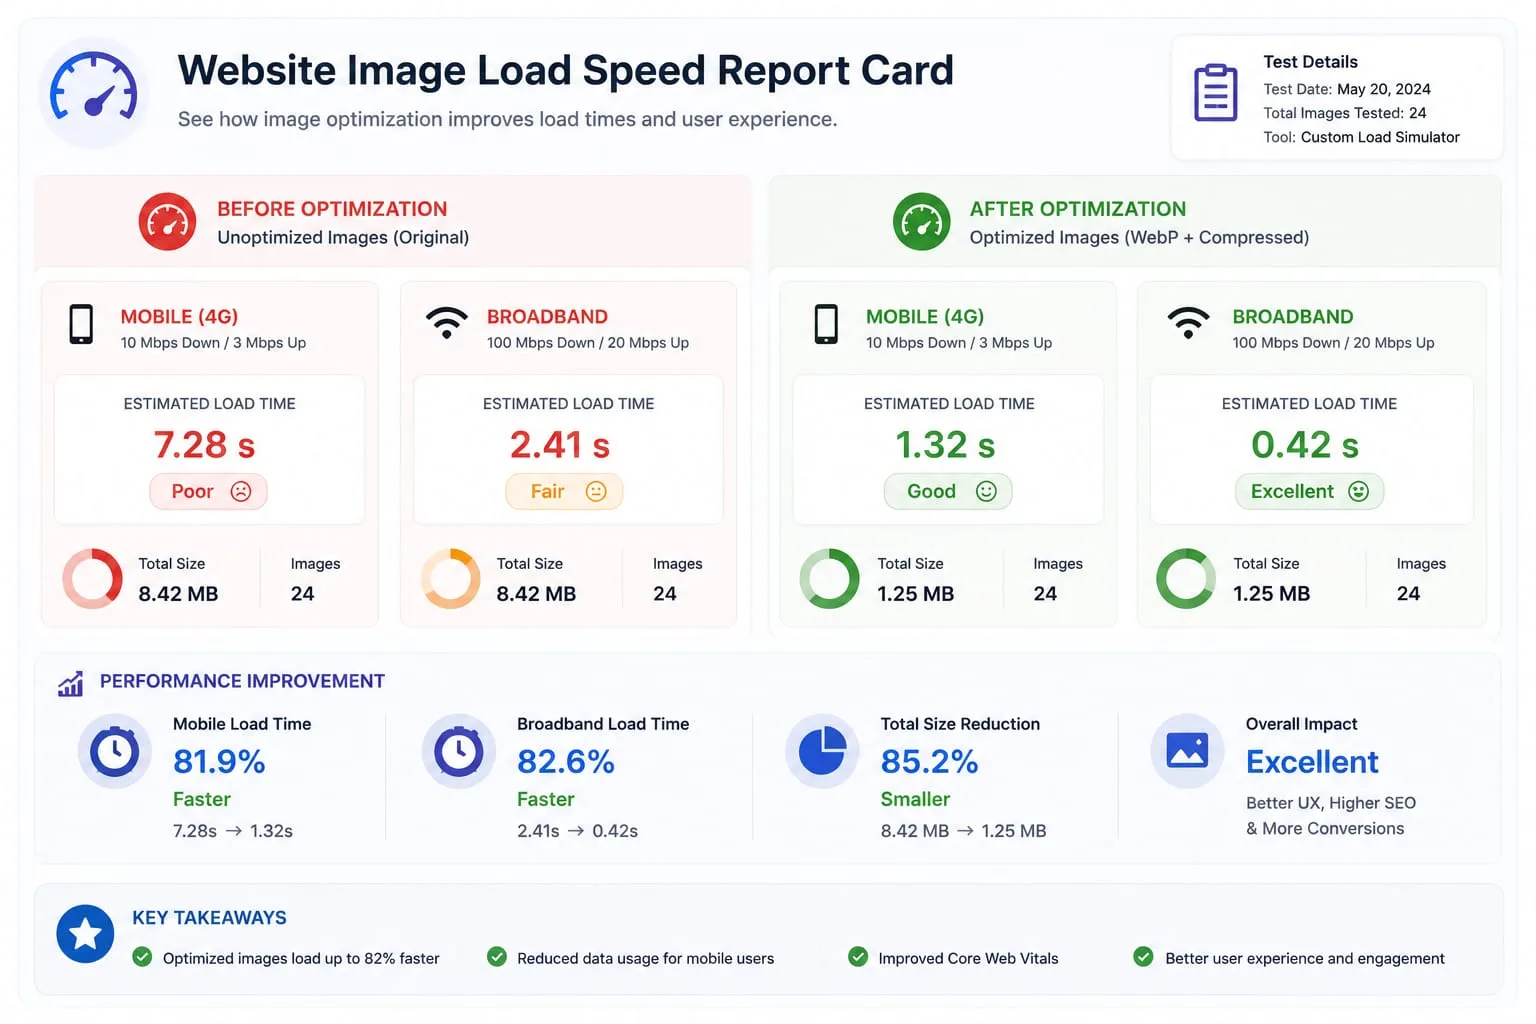Viewport: 1536px width, 1024px height.
Task: Click the blue Excellent overall impact text
Action: tap(1312, 762)
